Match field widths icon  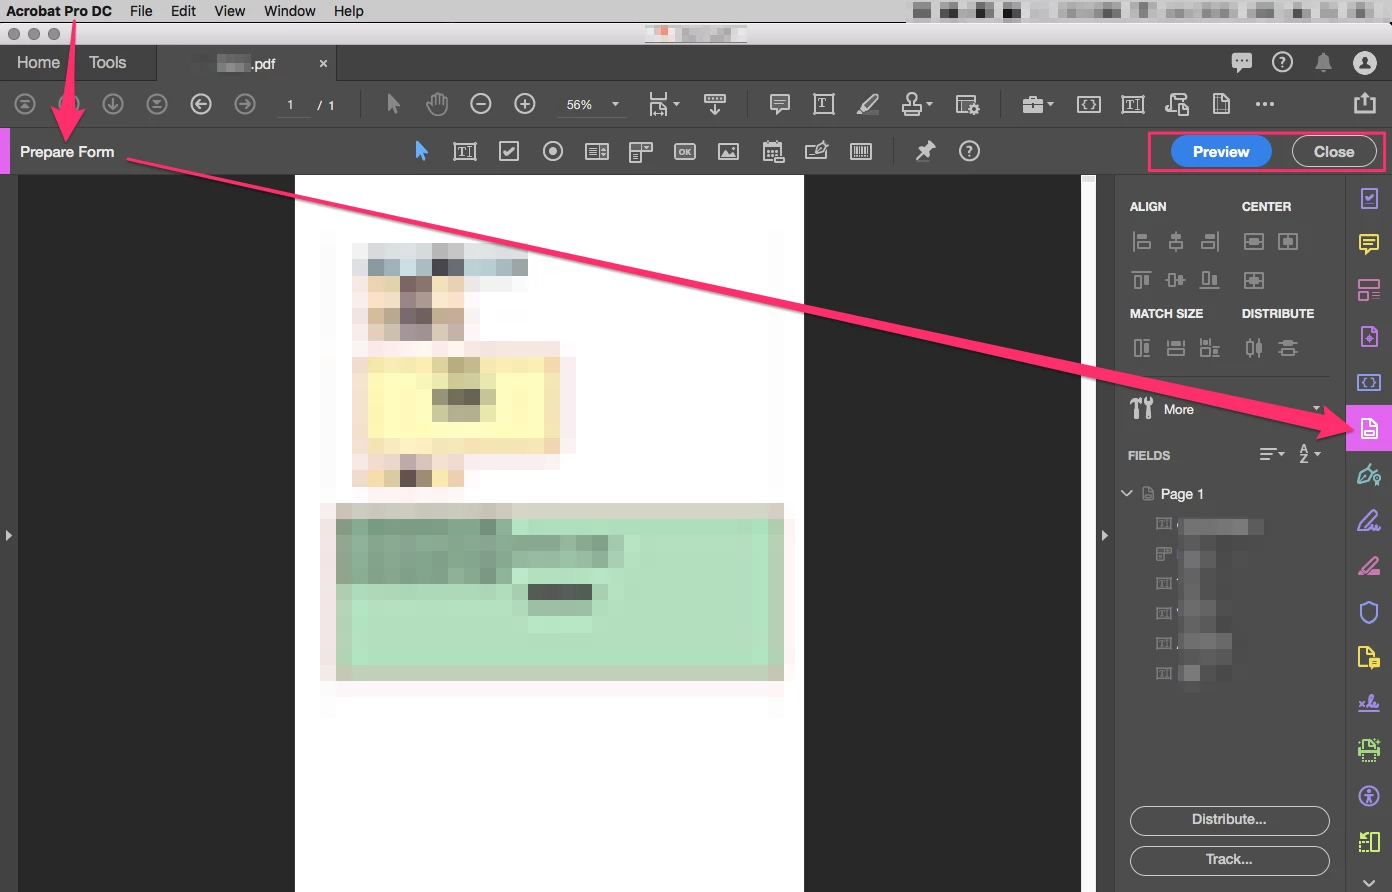[x=1176, y=348]
